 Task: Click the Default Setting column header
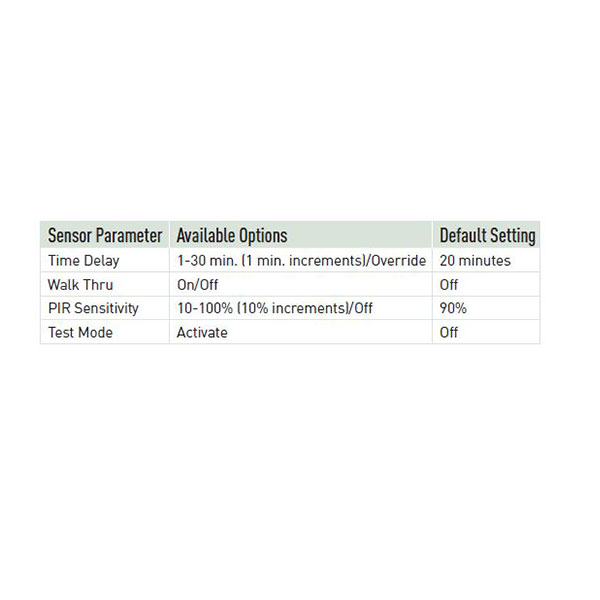pyautogui.click(x=486, y=235)
